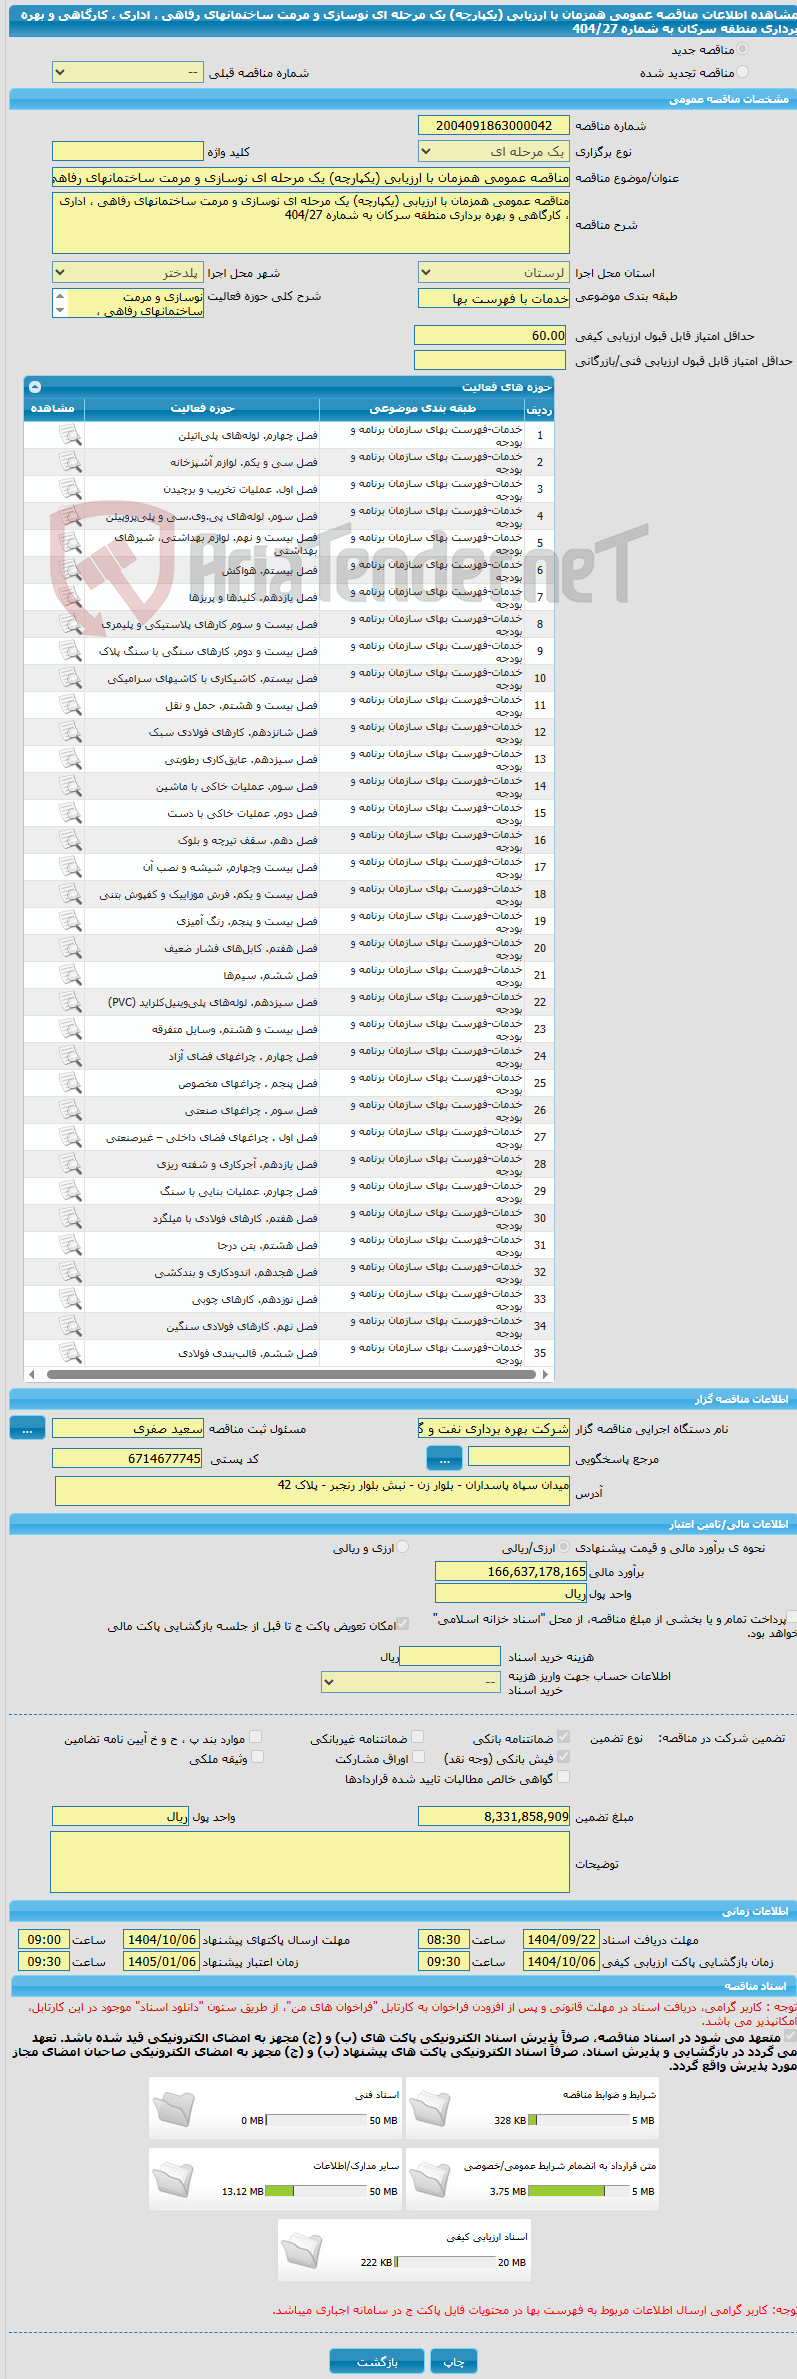797x2379 pixels.
Task: Open شماره مناقصه قبلی dropdown
Action: coord(128,73)
